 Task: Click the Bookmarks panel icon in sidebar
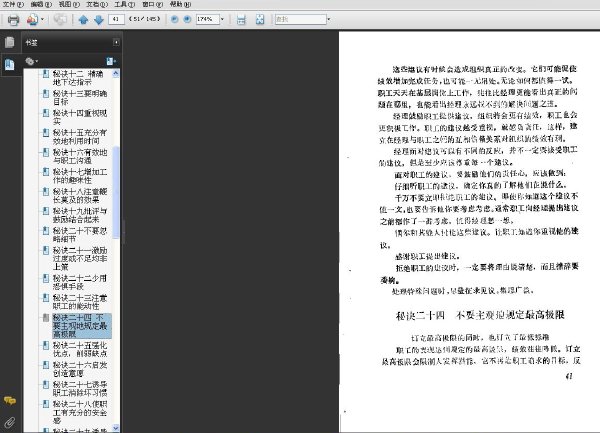click(x=10, y=64)
